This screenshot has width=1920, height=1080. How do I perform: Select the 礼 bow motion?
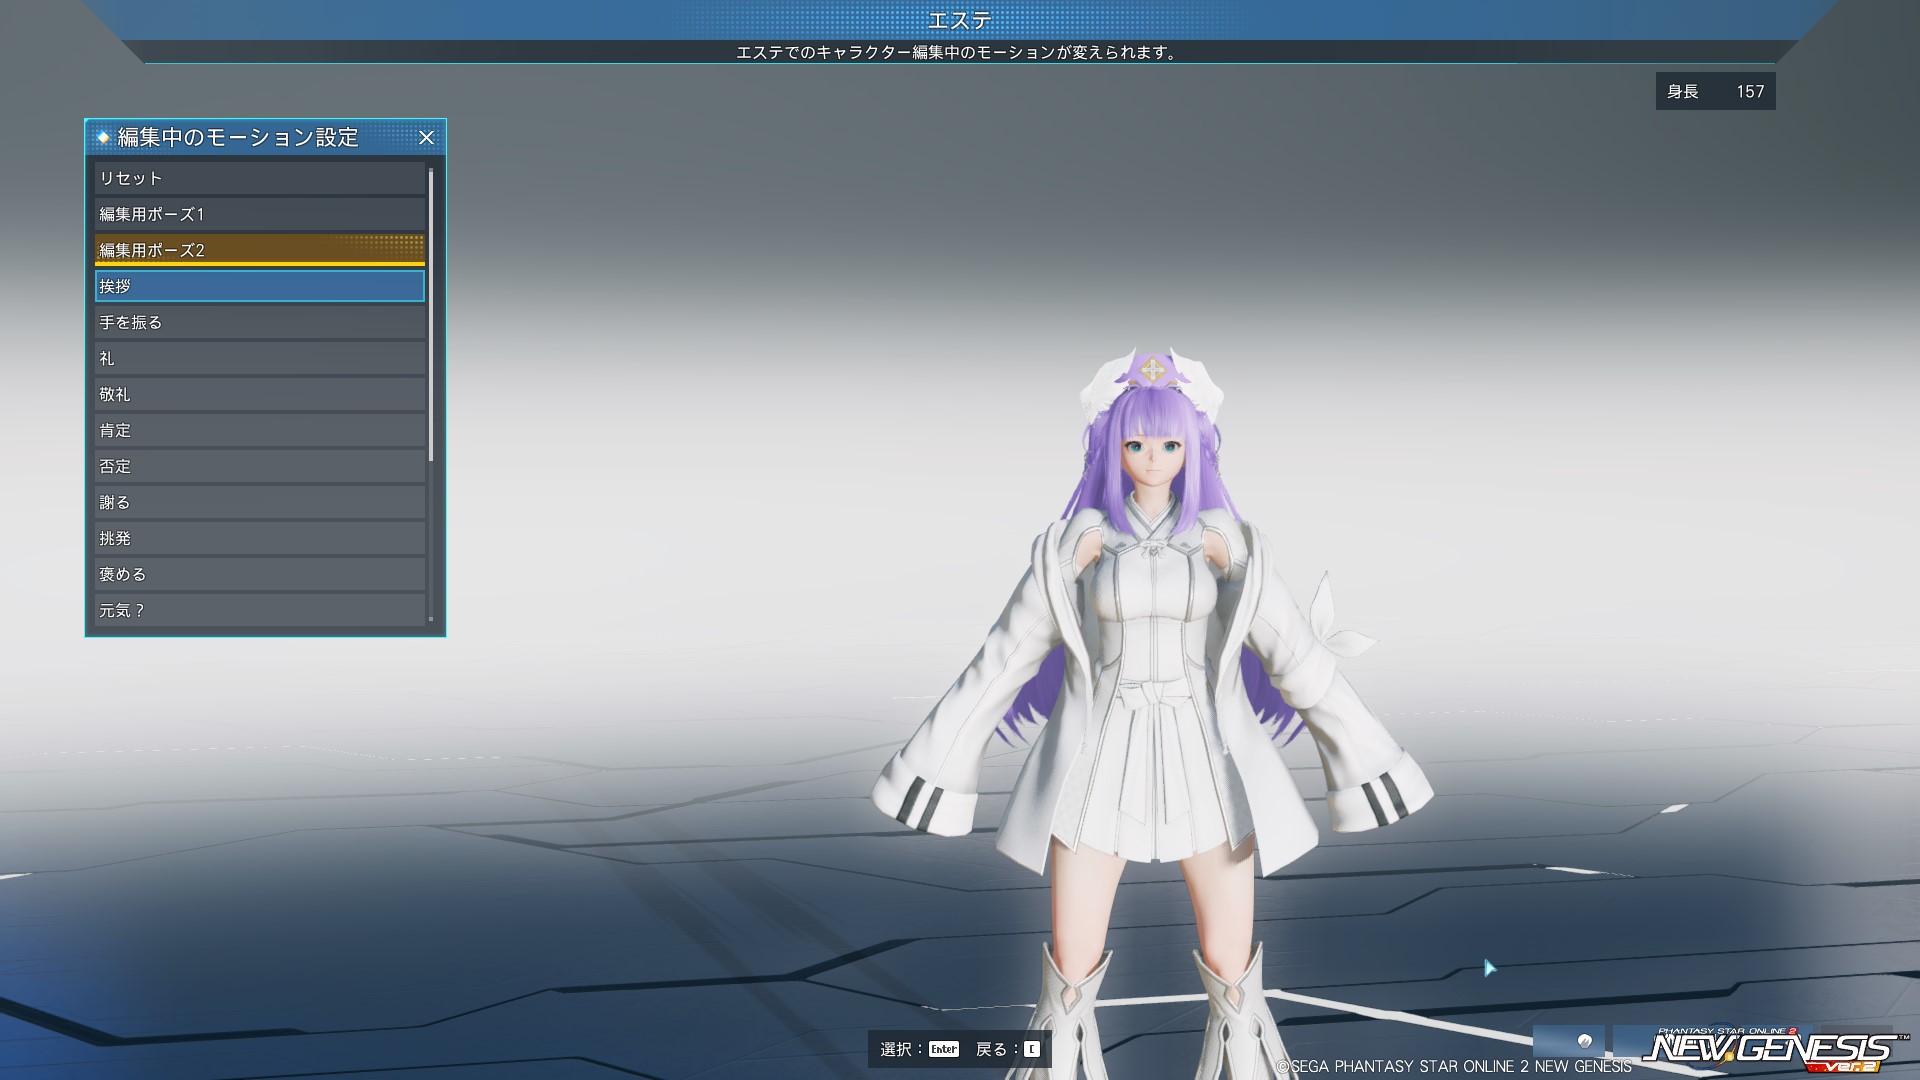click(x=260, y=358)
